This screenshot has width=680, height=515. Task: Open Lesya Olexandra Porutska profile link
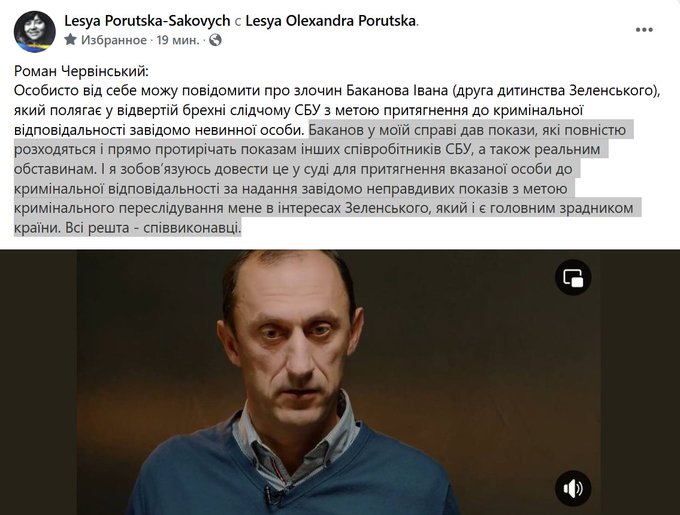point(330,20)
